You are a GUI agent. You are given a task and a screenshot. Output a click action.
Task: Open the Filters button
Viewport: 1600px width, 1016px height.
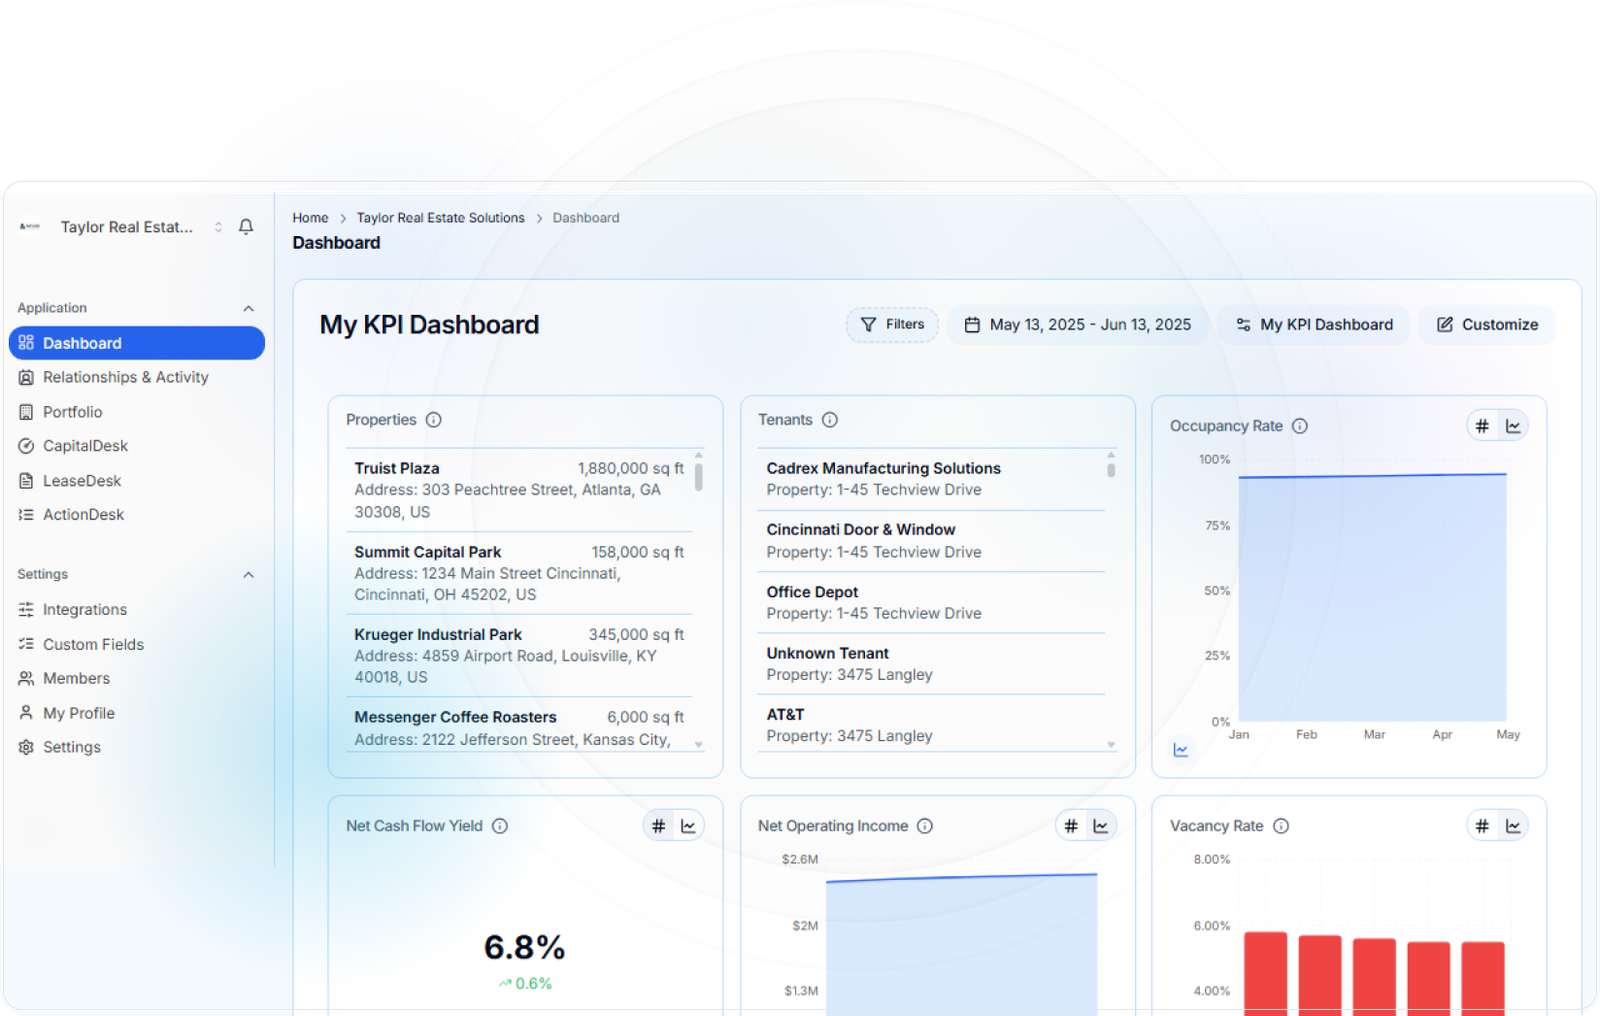892,325
